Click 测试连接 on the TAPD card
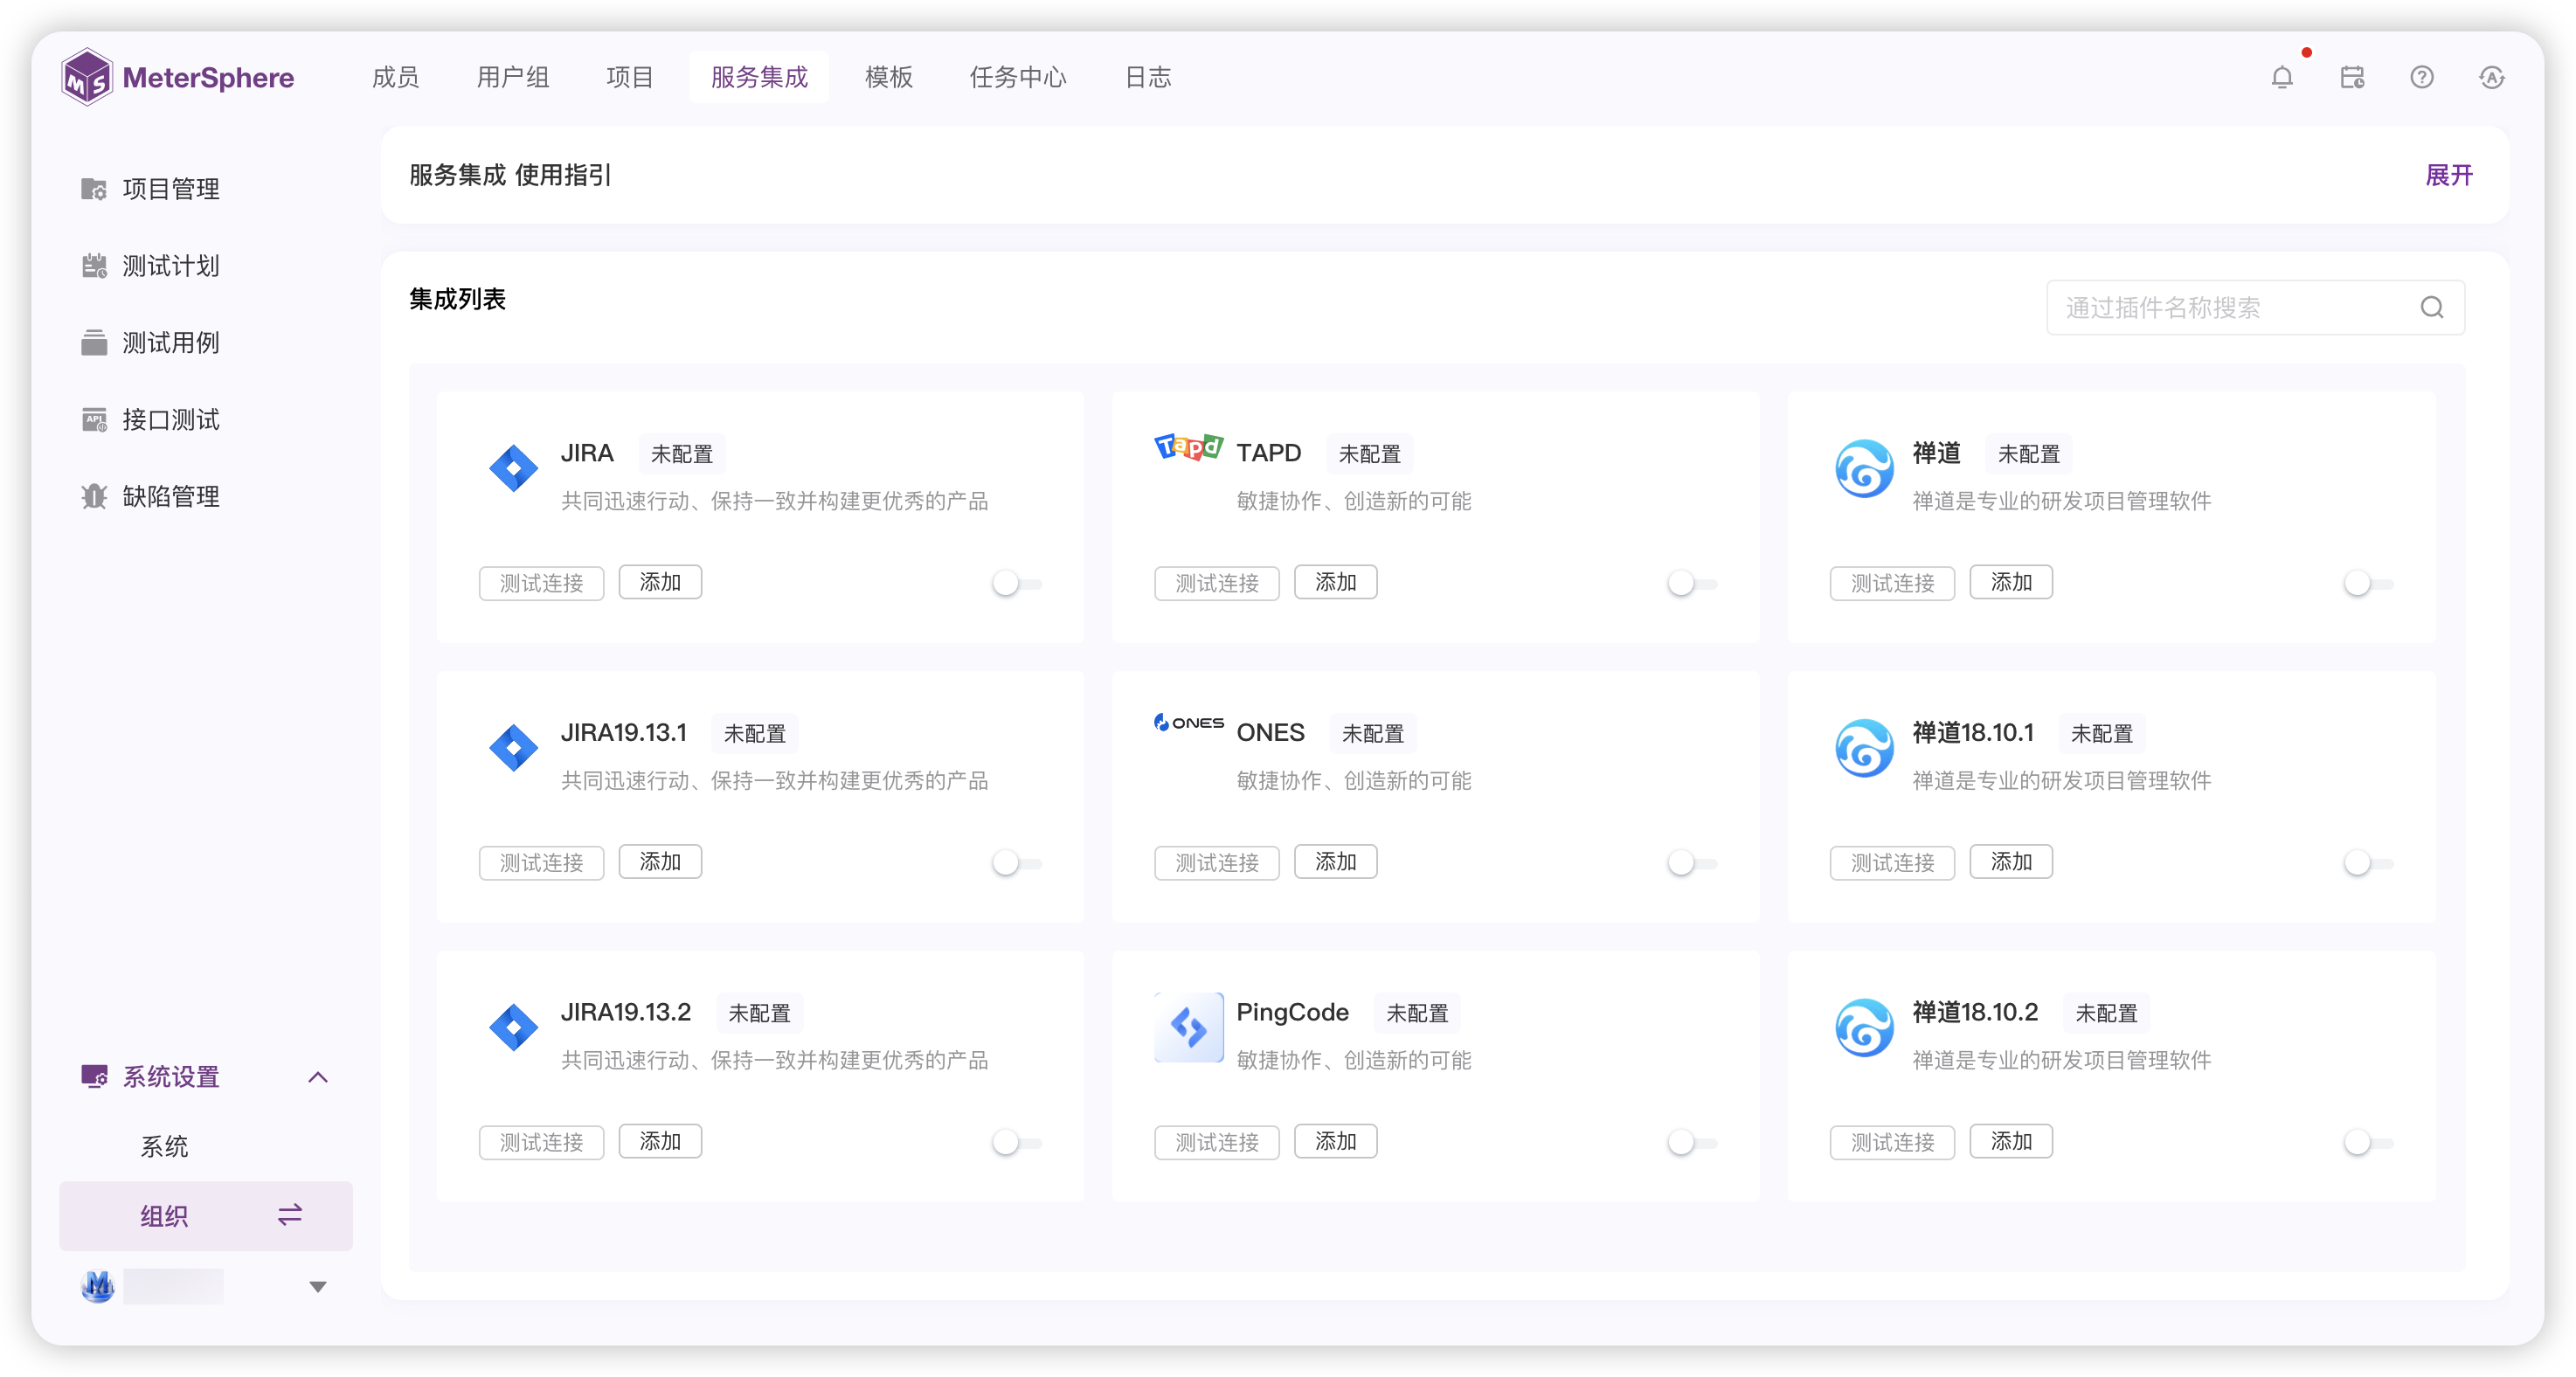The width and height of the screenshot is (2576, 1377). pyautogui.click(x=1217, y=583)
